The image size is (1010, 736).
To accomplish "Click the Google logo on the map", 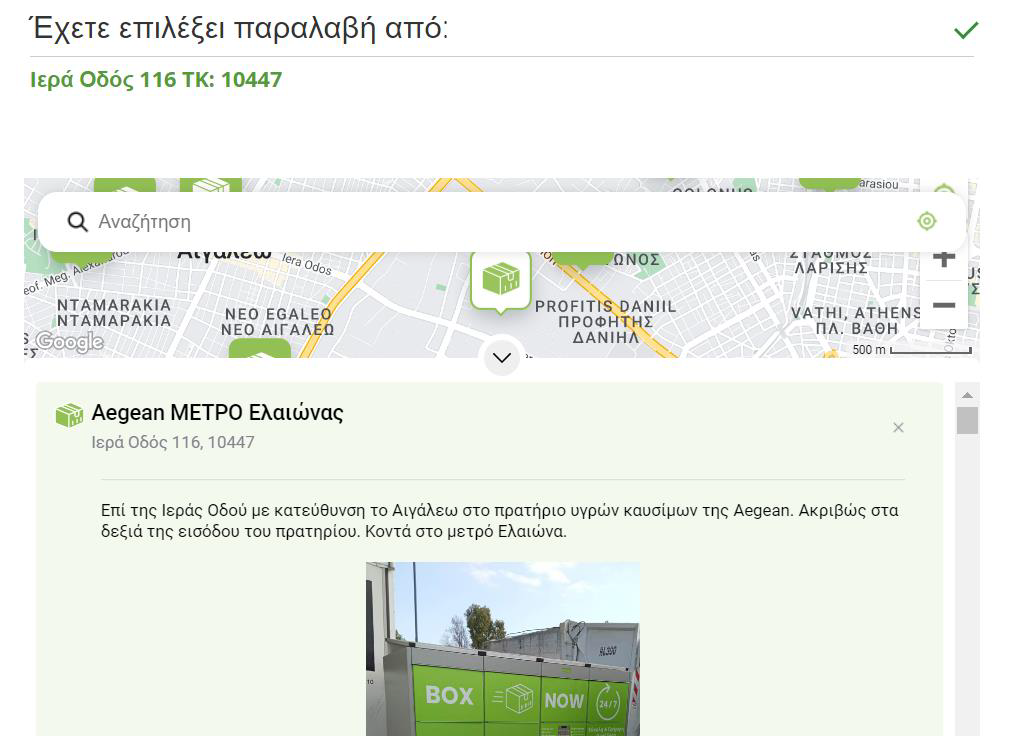I will (68, 342).
